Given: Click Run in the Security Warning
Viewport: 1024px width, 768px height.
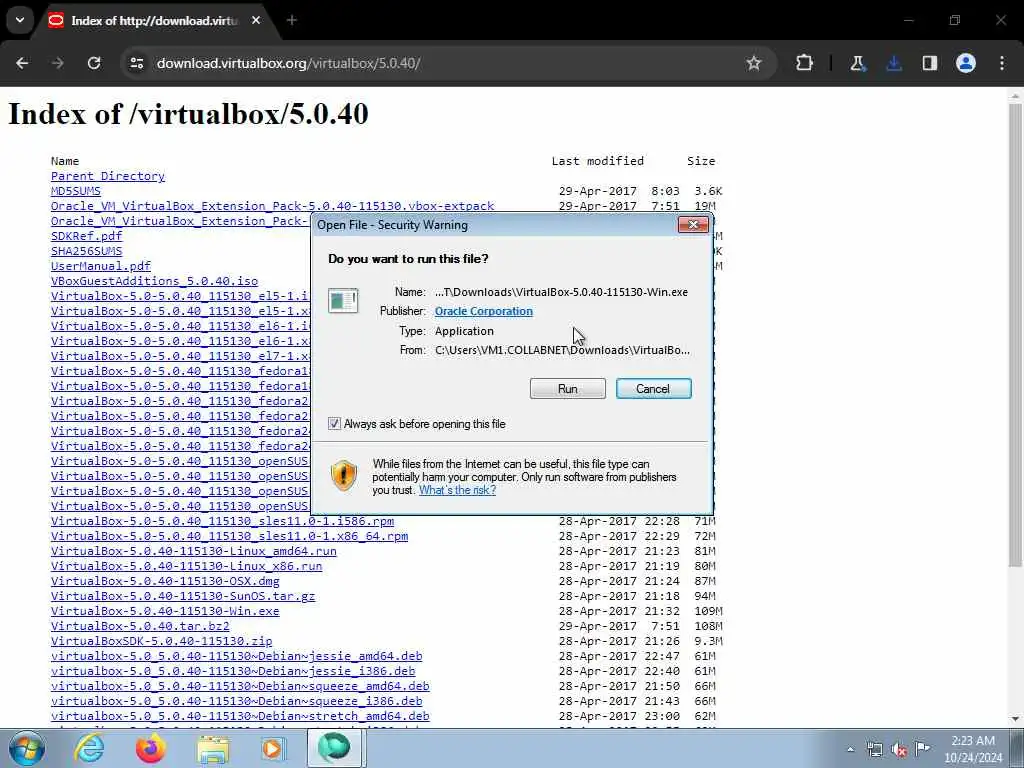Looking at the screenshot, I should (568, 389).
